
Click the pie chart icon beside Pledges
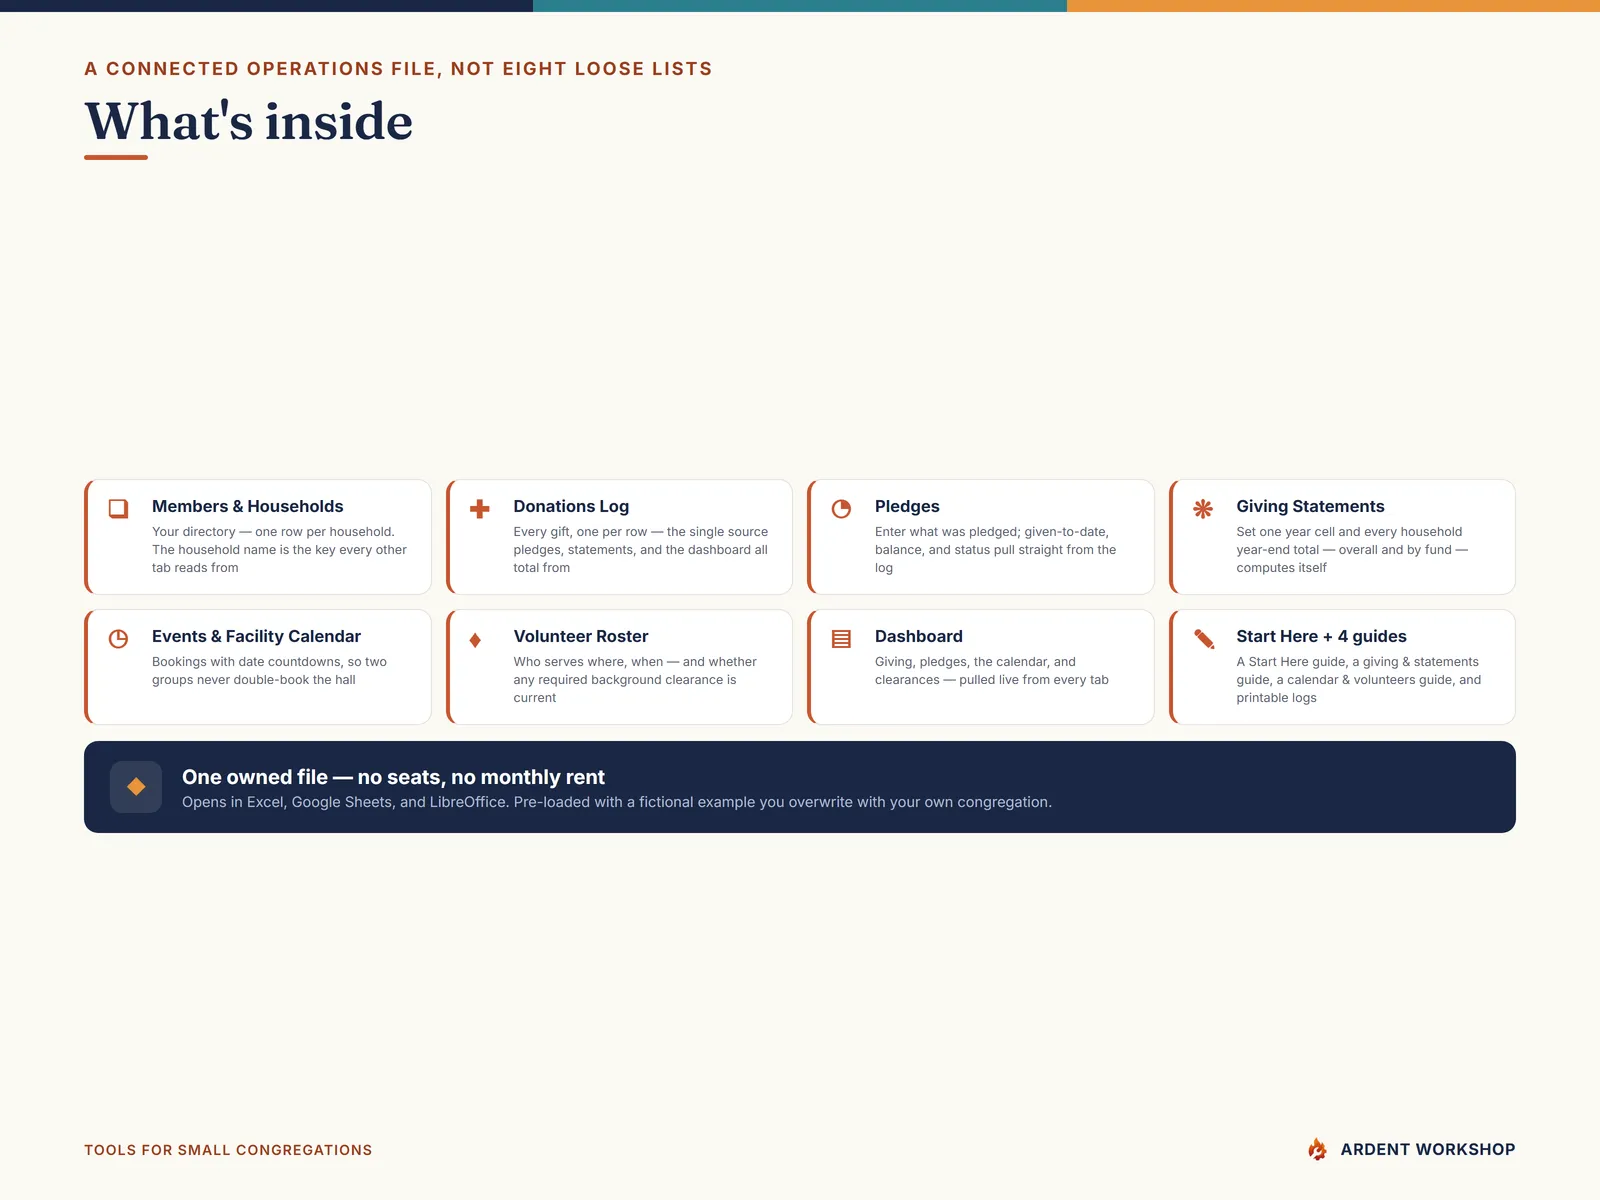pos(841,508)
